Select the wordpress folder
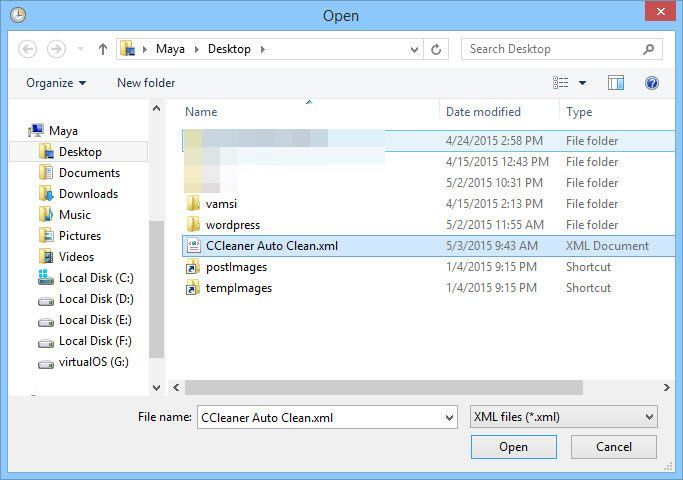This screenshot has height=480, width=683. click(232, 225)
